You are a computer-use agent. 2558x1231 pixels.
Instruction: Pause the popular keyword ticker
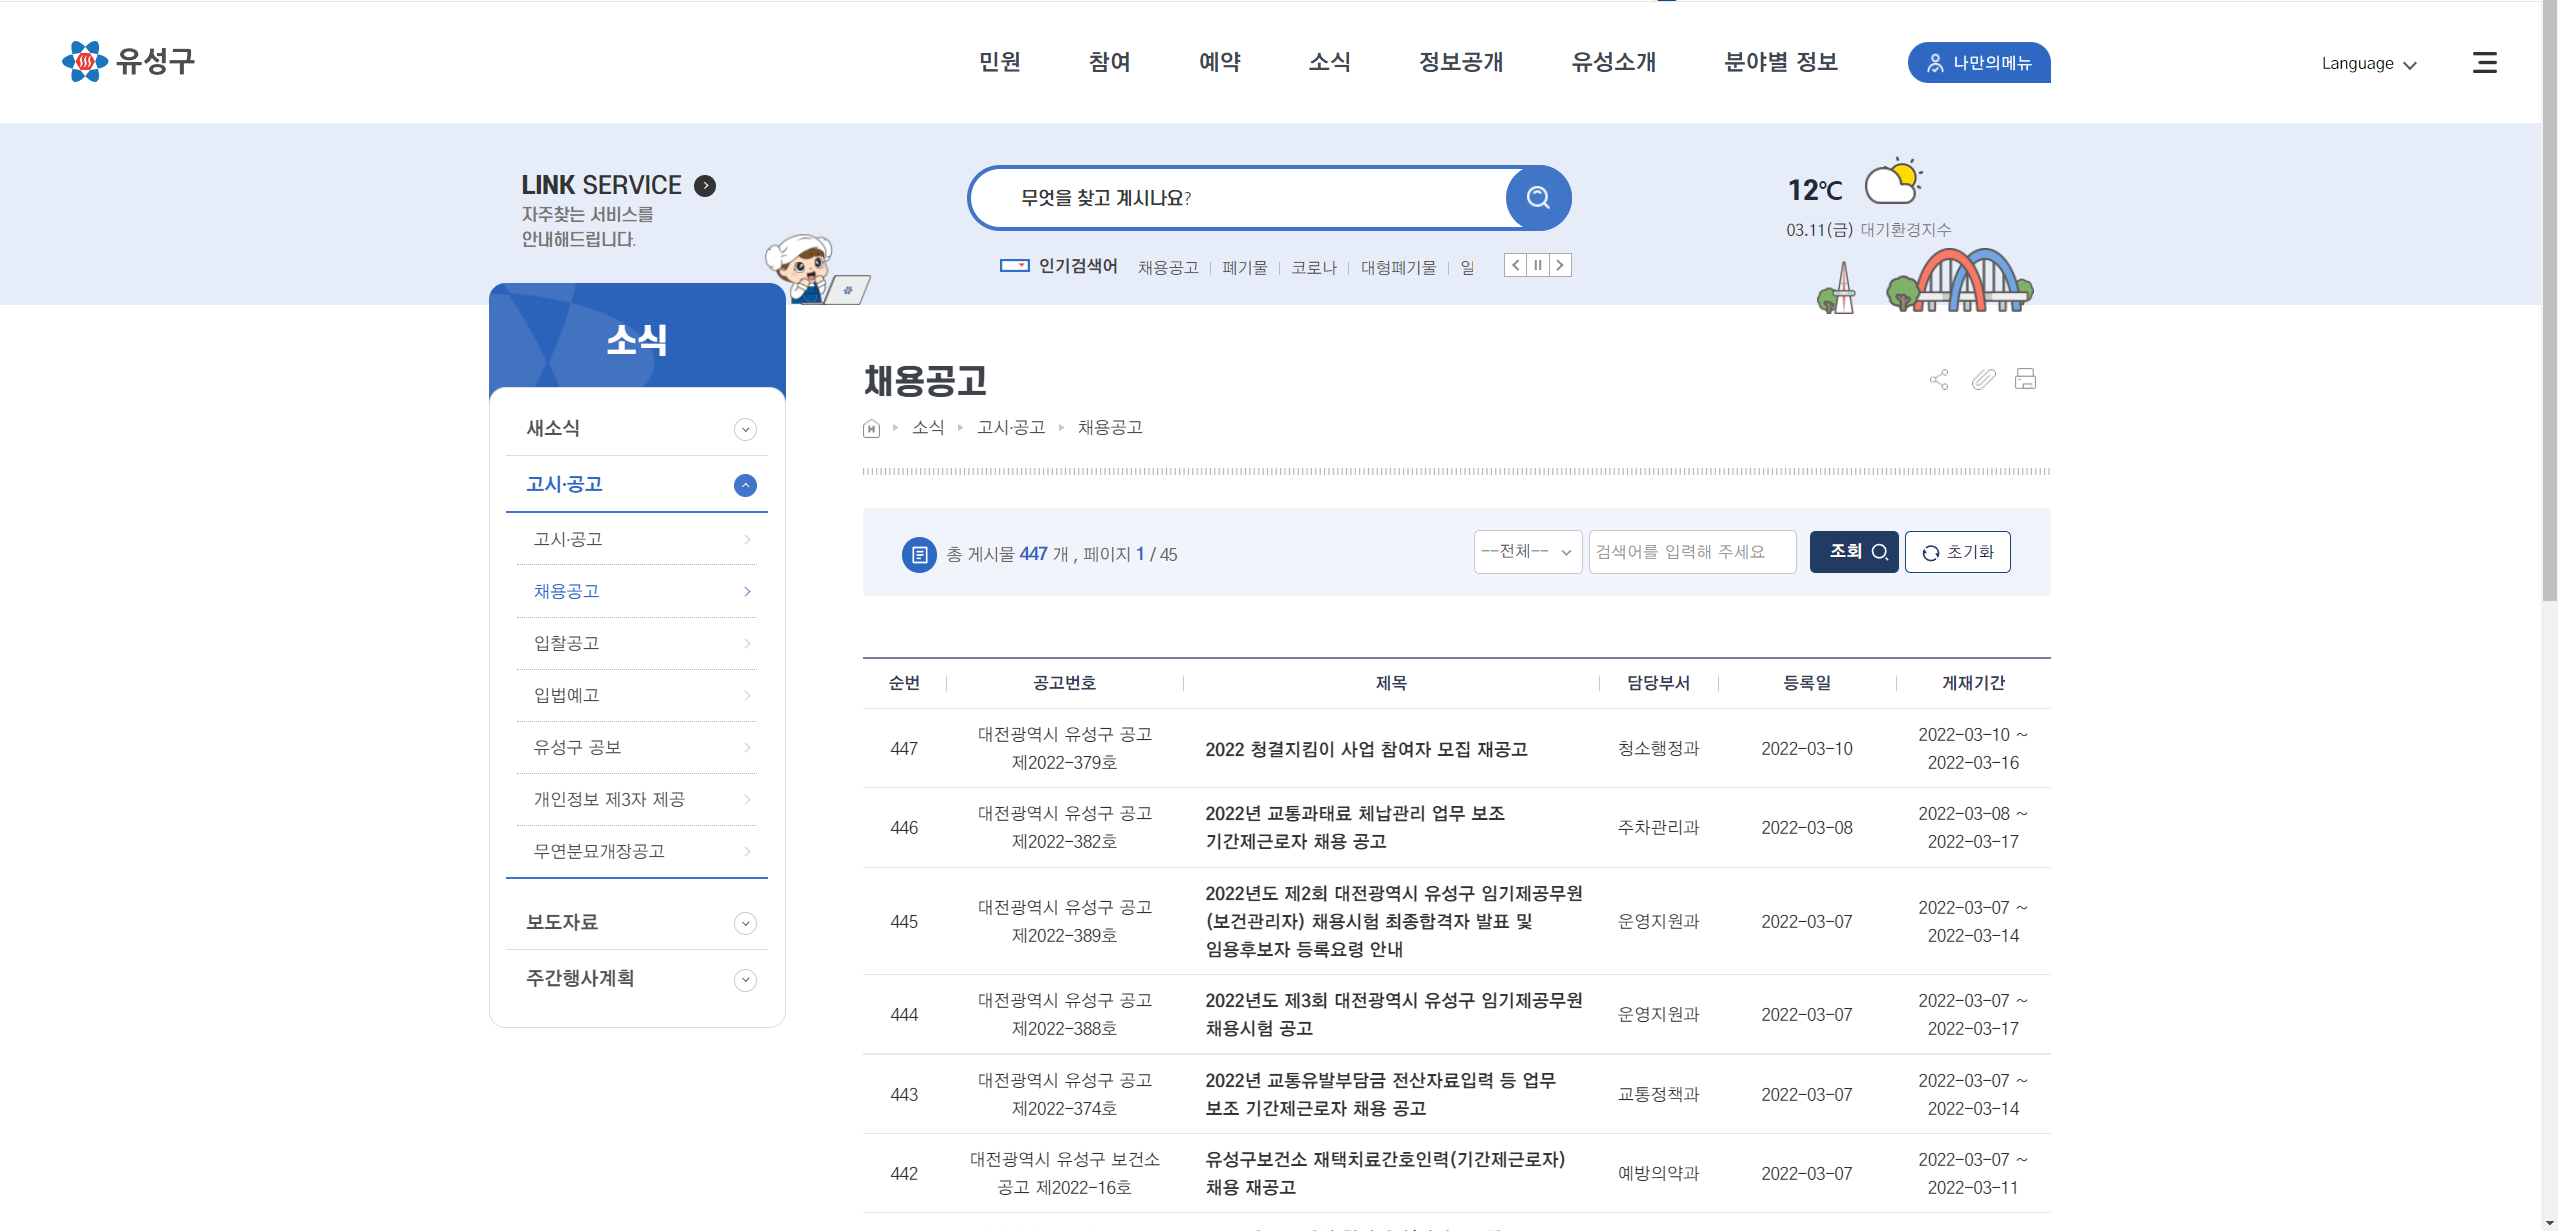tap(1538, 265)
